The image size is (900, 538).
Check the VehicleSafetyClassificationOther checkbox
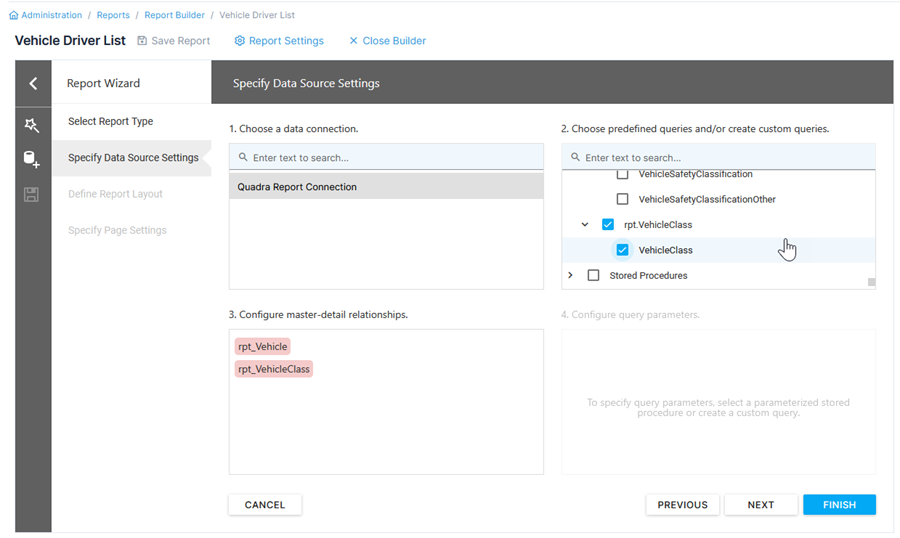622,199
